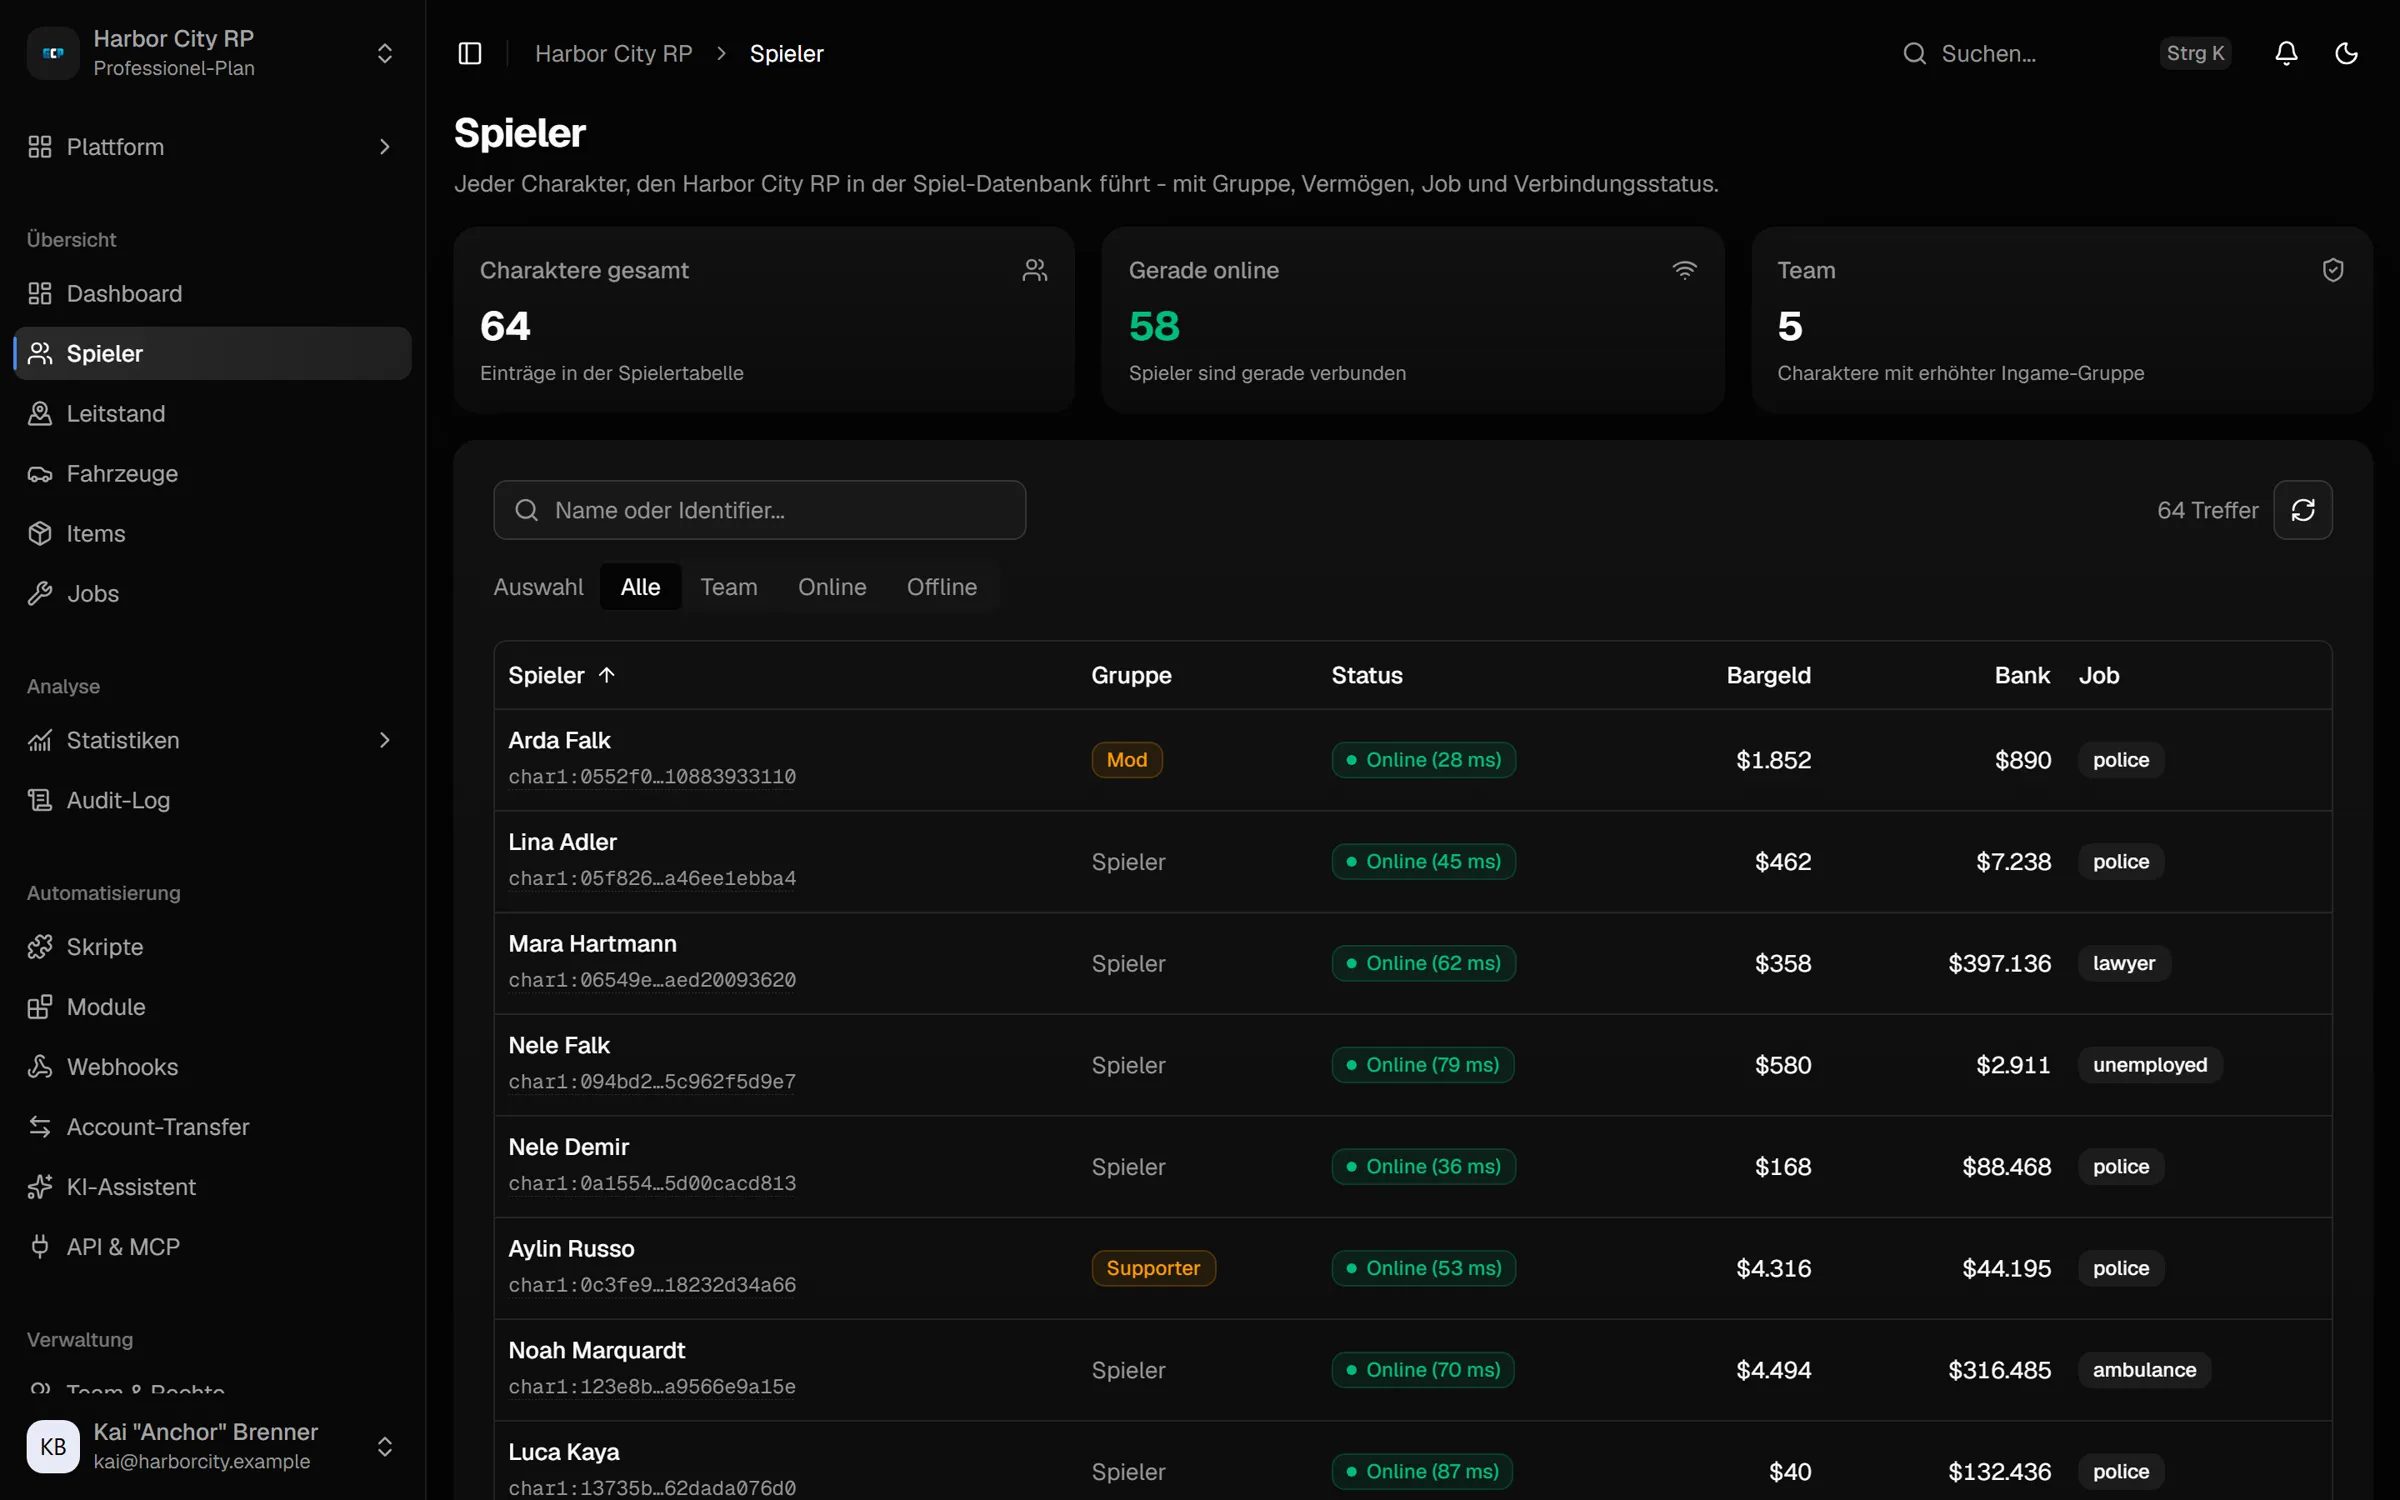The height and width of the screenshot is (1500, 2400).
Task: Open Leitstand from the sidebar
Action: pos(212,413)
